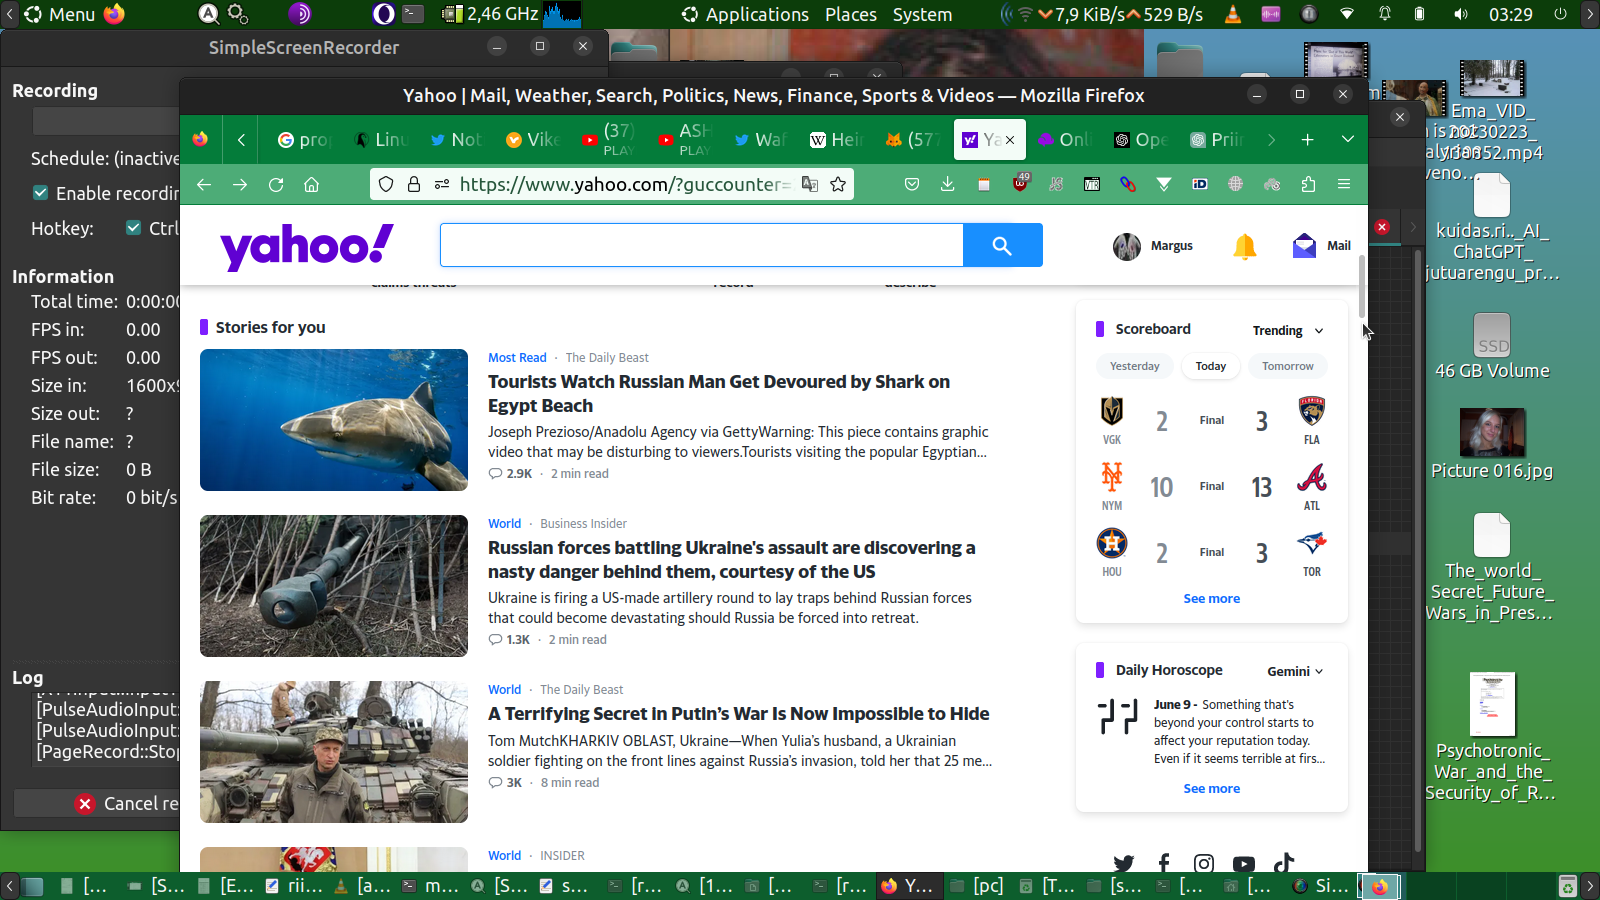Viewport: 1600px width, 900px height.
Task: Open Yahoo's Twitter profile icon
Action: point(1124,863)
